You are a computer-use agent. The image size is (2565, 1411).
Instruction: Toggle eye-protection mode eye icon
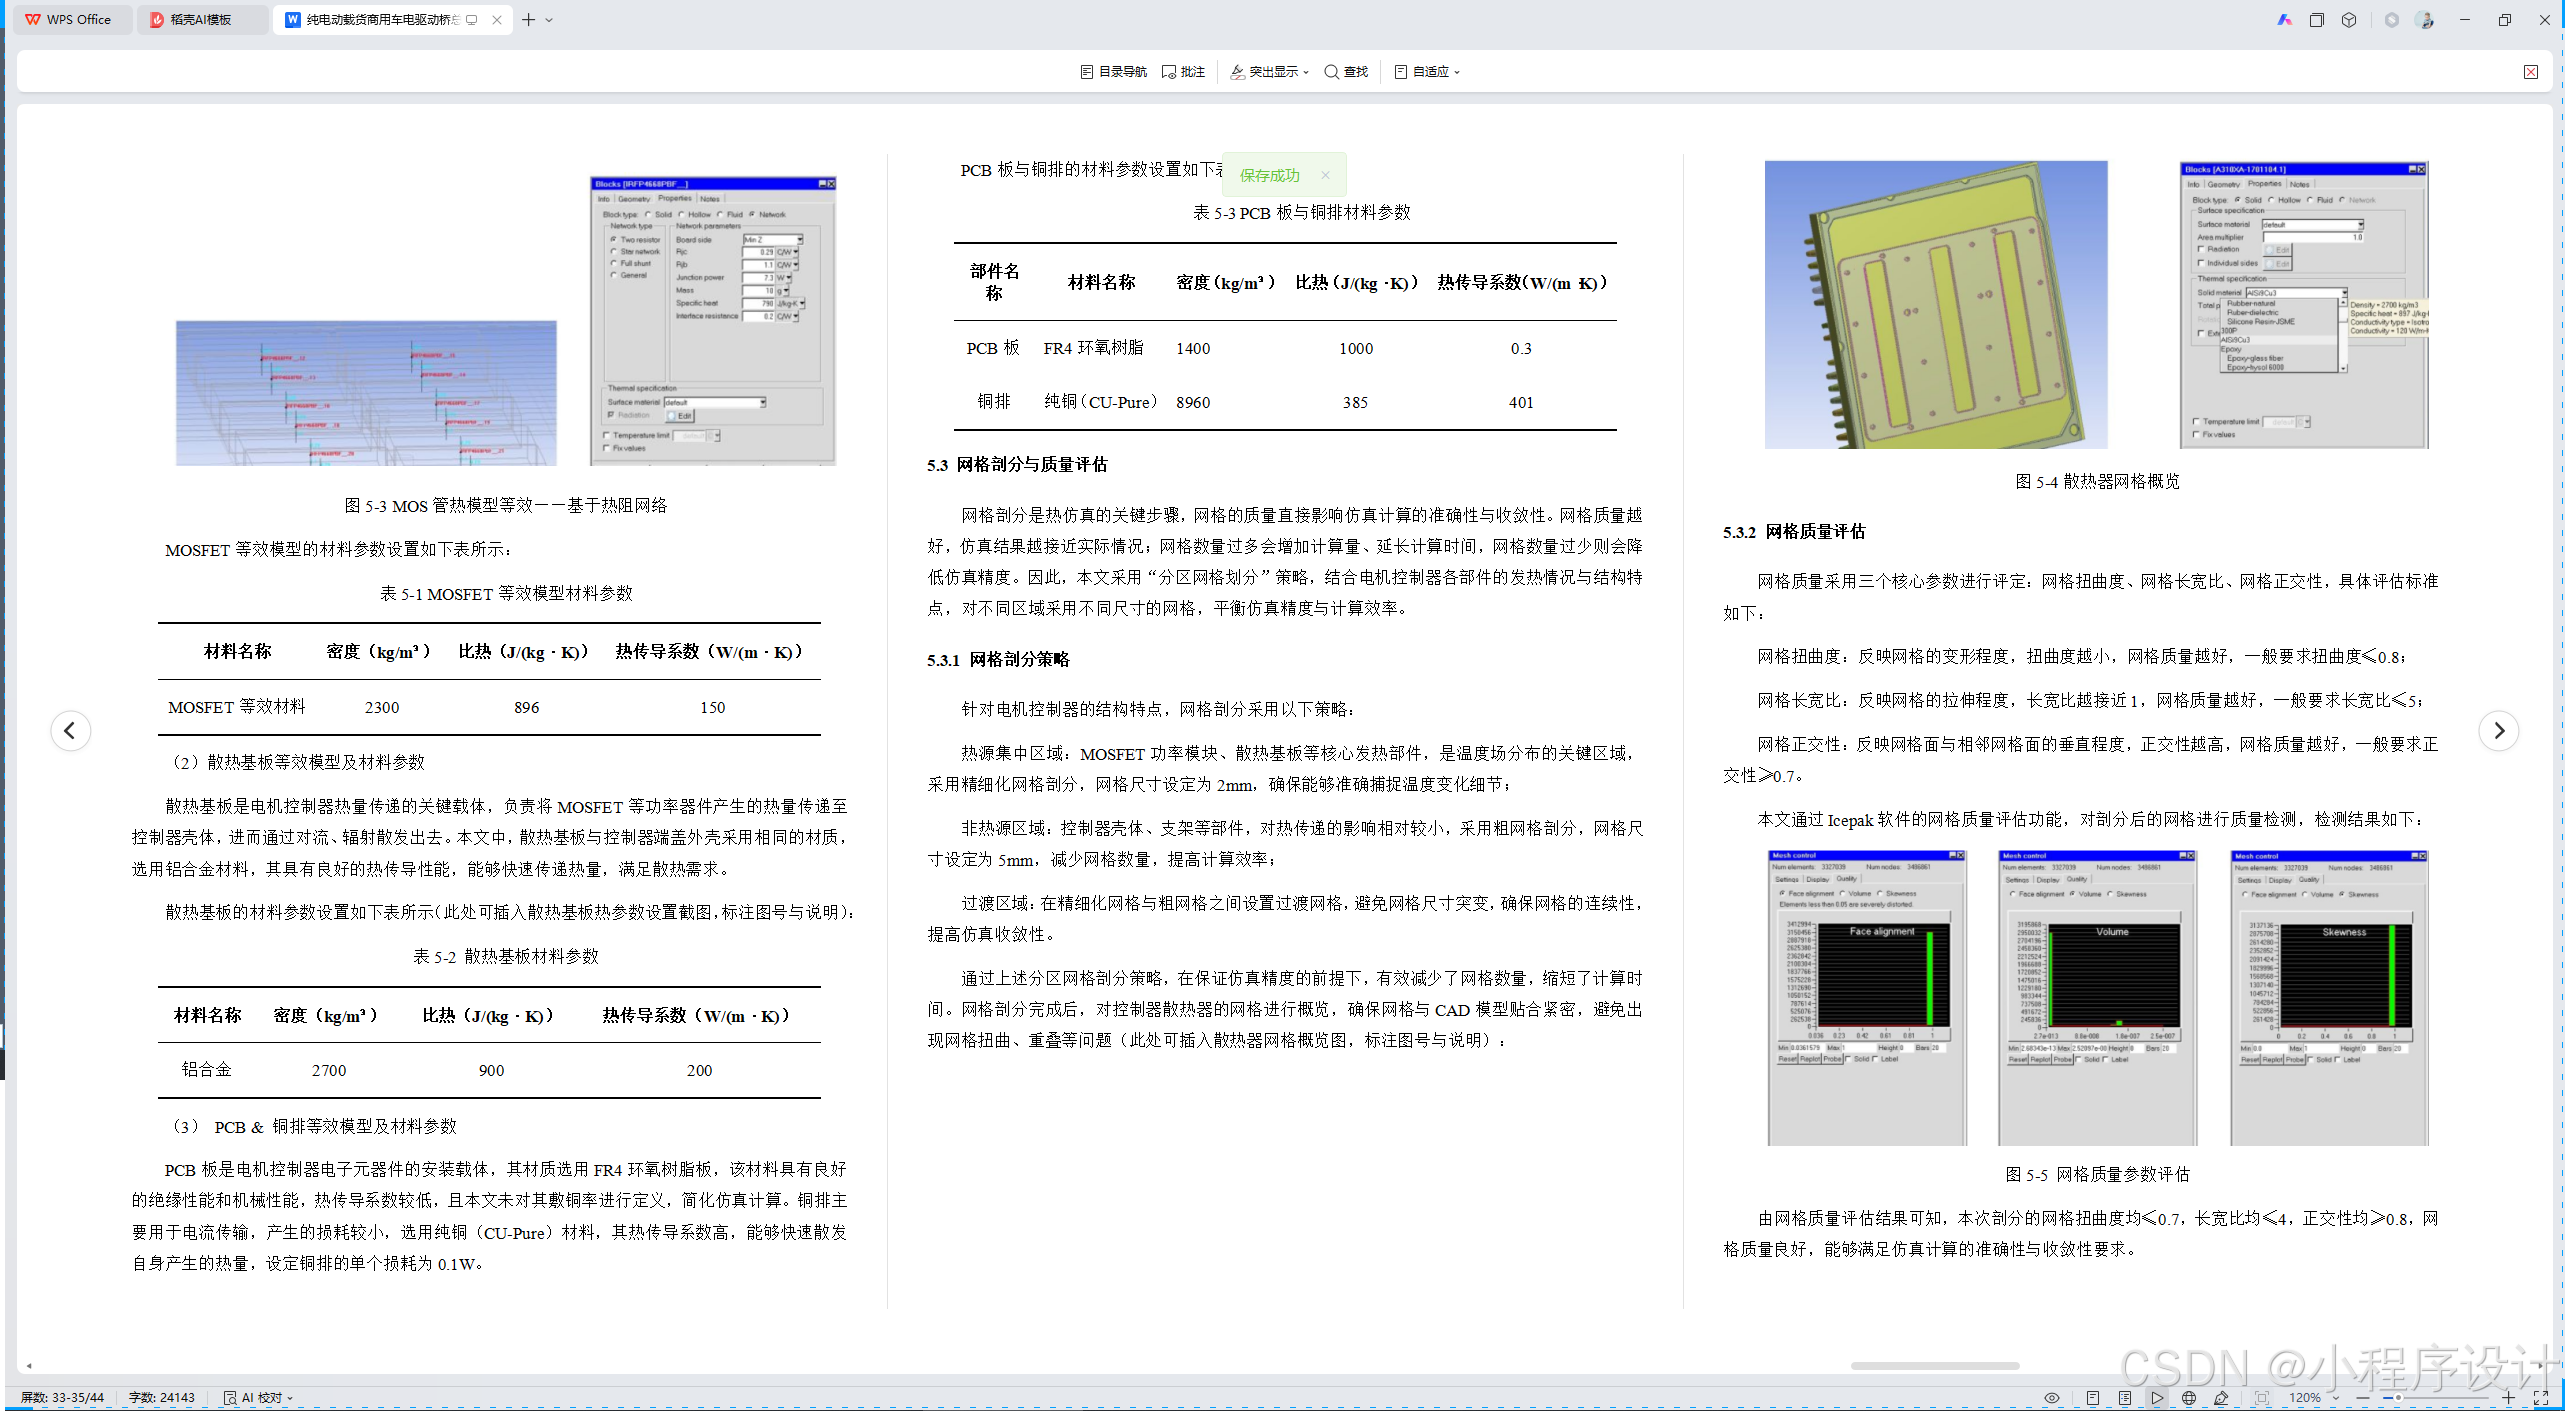click(x=2052, y=1398)
